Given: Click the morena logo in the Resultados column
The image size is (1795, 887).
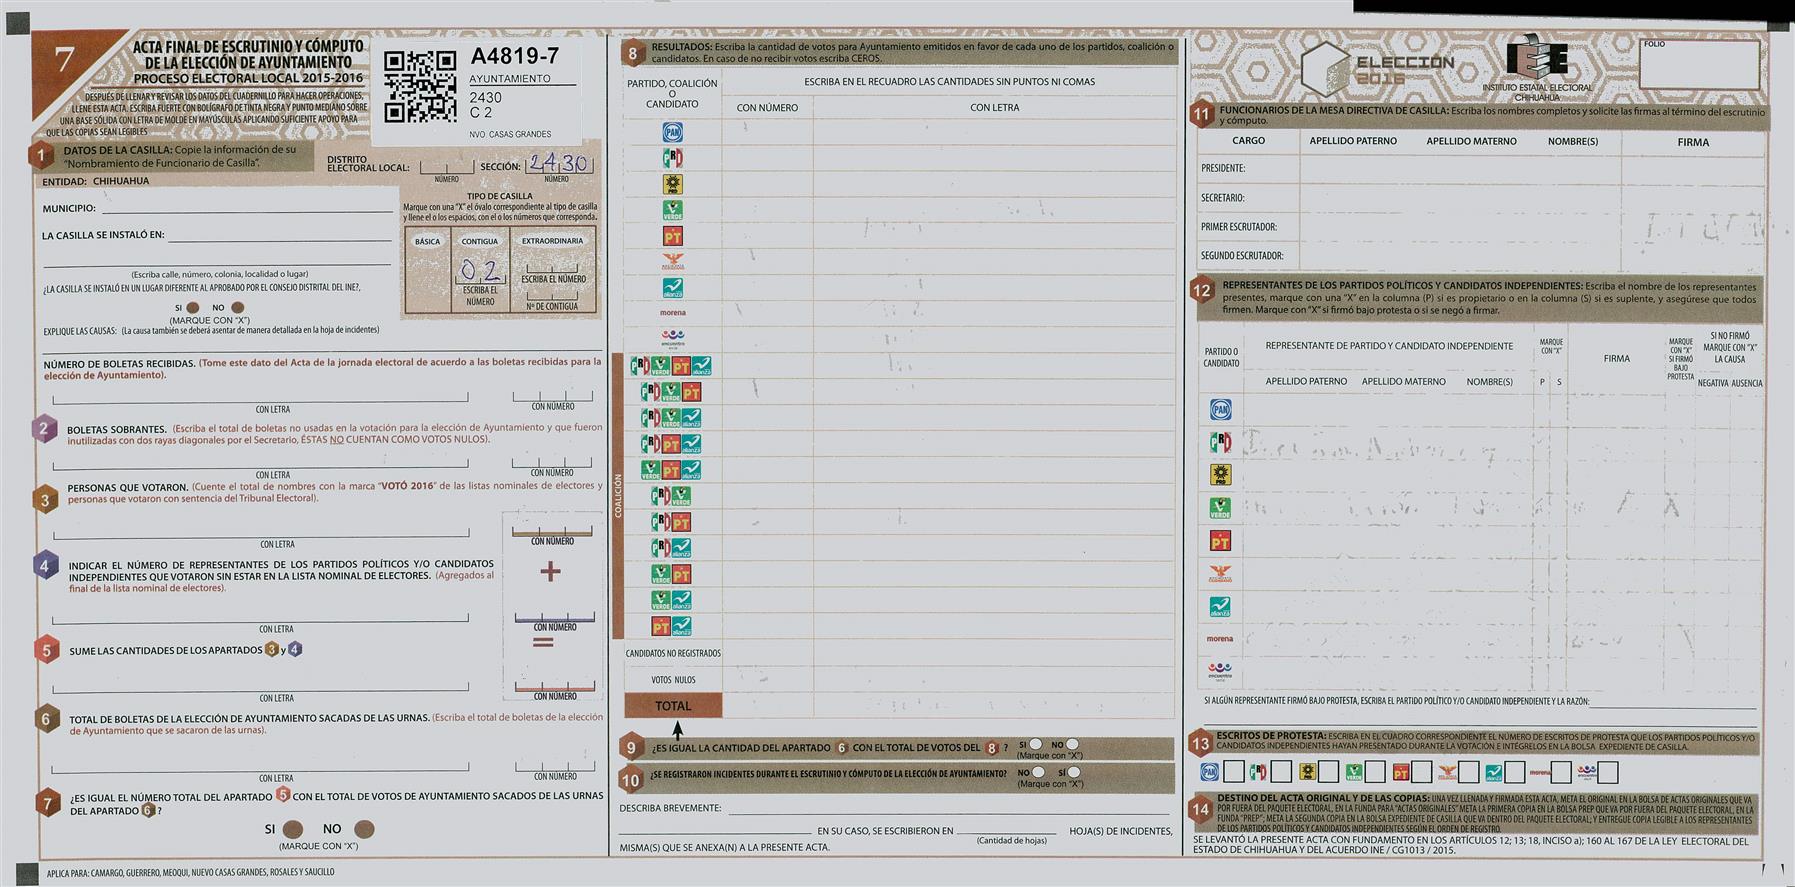Looking at the screenshot, I should click(x=673, y=313).
